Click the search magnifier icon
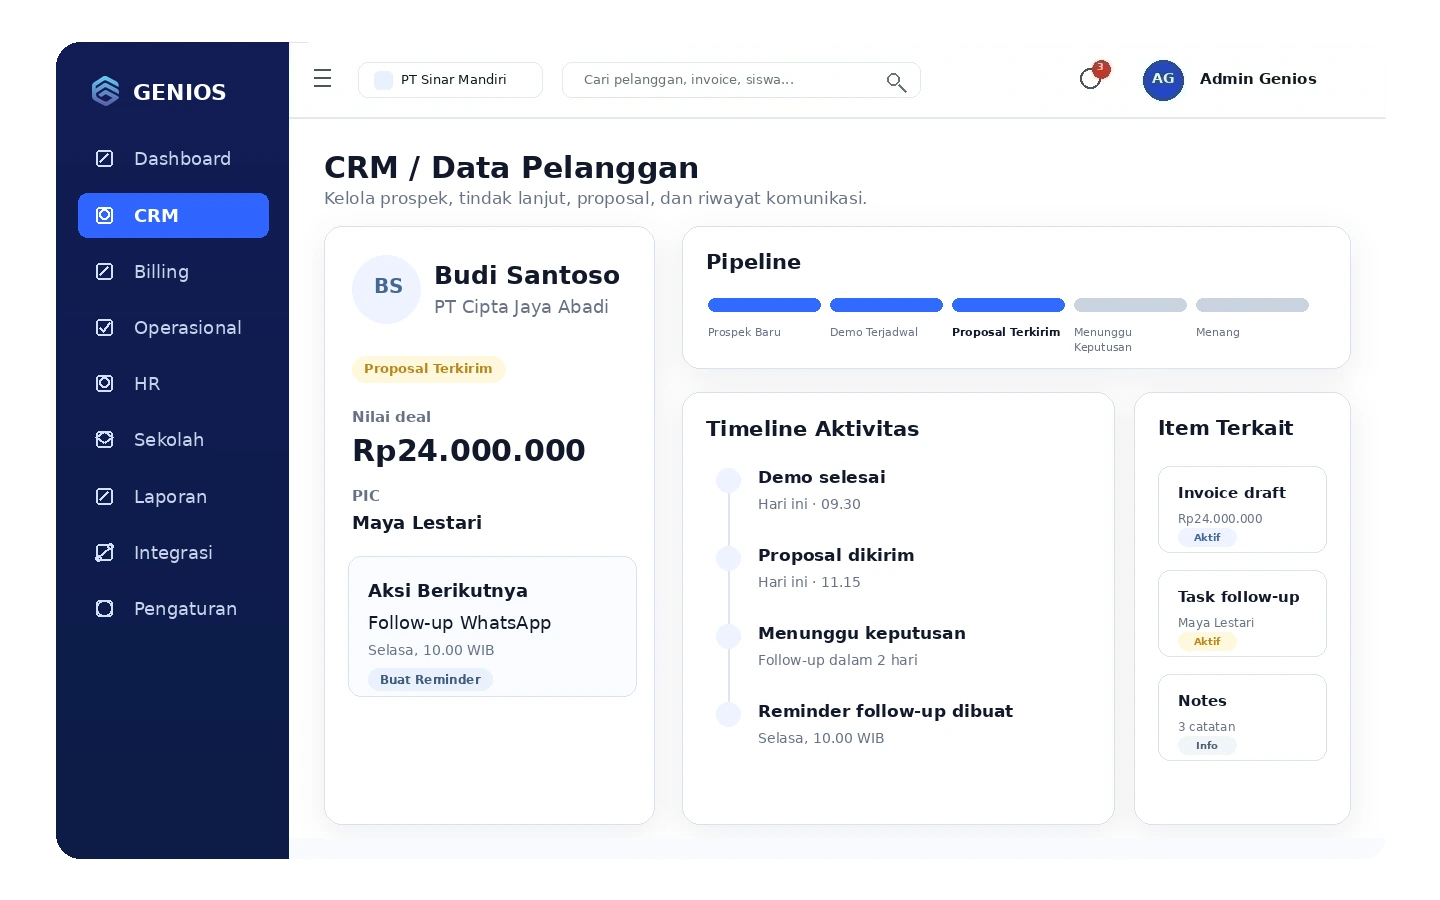1440x900 pixels. tap(896, 82)
